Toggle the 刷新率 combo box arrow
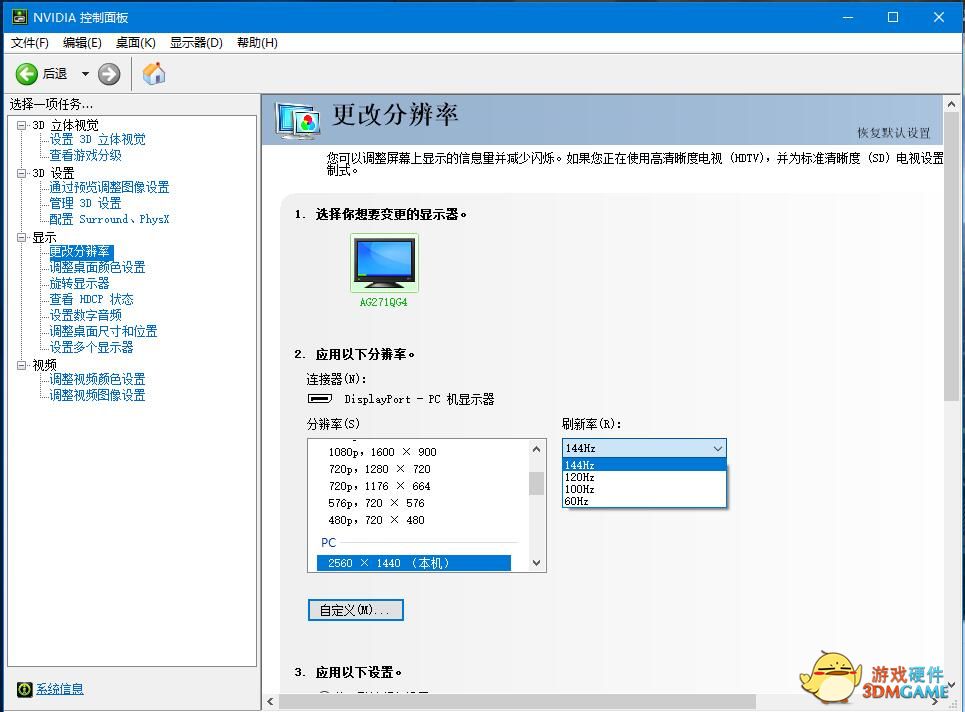965x712 pixels. click(x=718, y=448)
